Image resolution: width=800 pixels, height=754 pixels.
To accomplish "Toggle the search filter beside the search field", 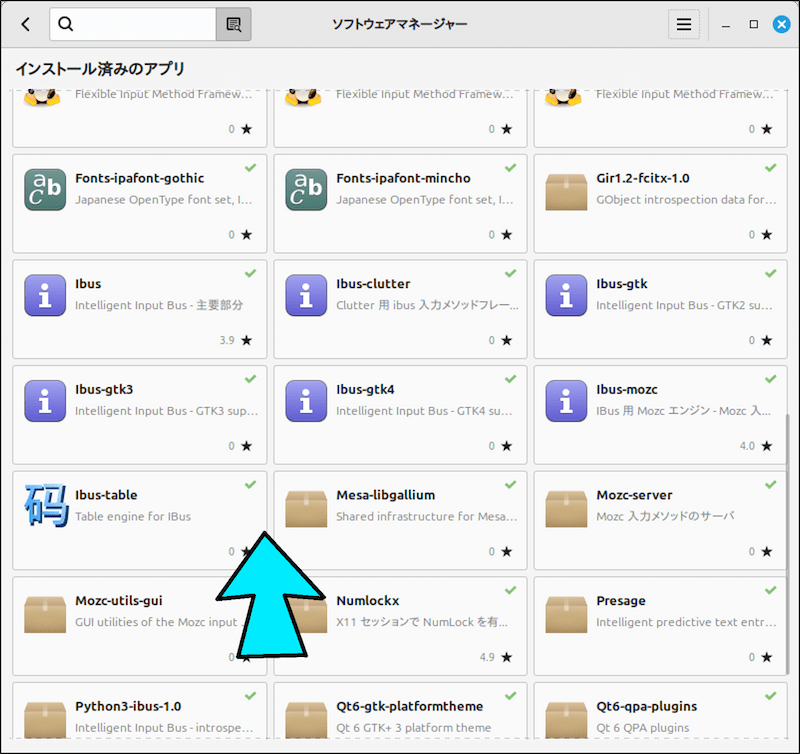I will click(233, 23).
